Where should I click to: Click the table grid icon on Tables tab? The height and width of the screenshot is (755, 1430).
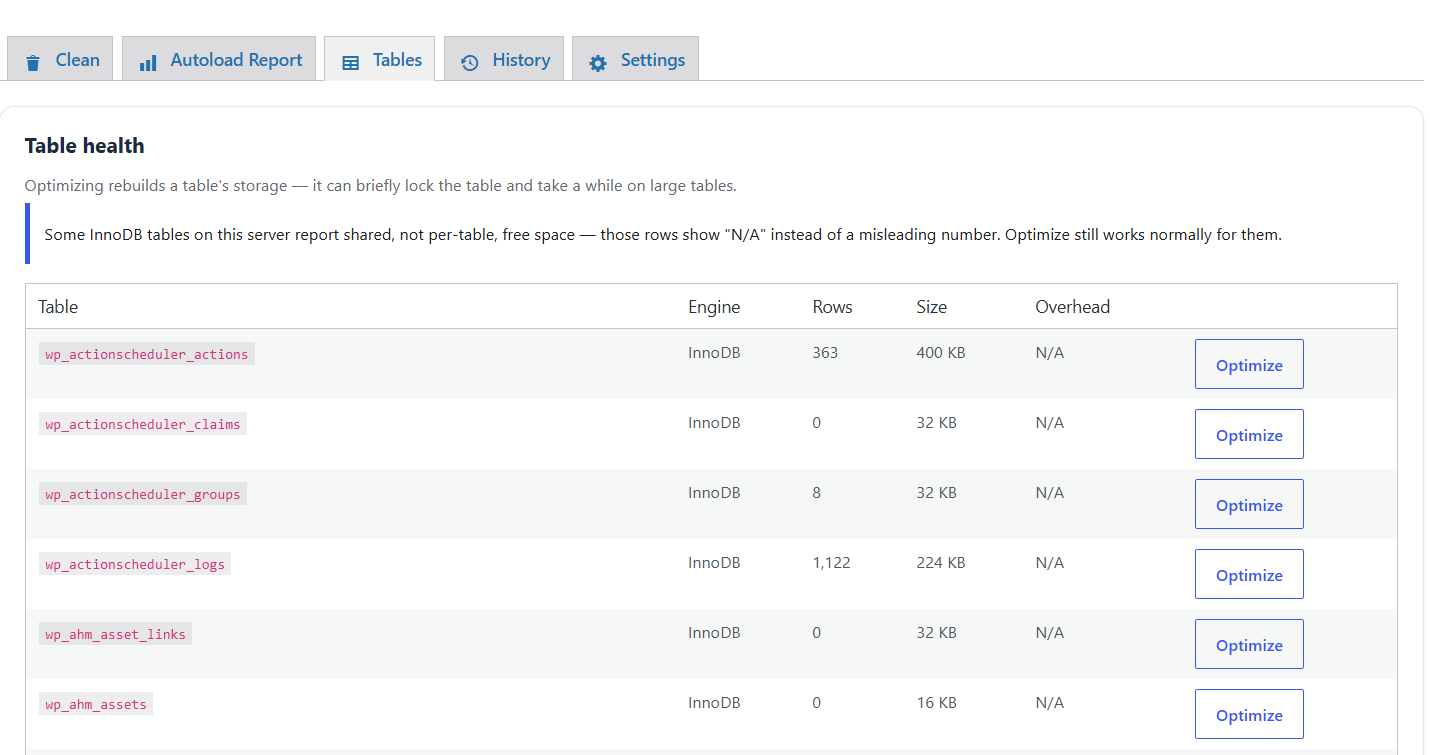click(350, 63)
